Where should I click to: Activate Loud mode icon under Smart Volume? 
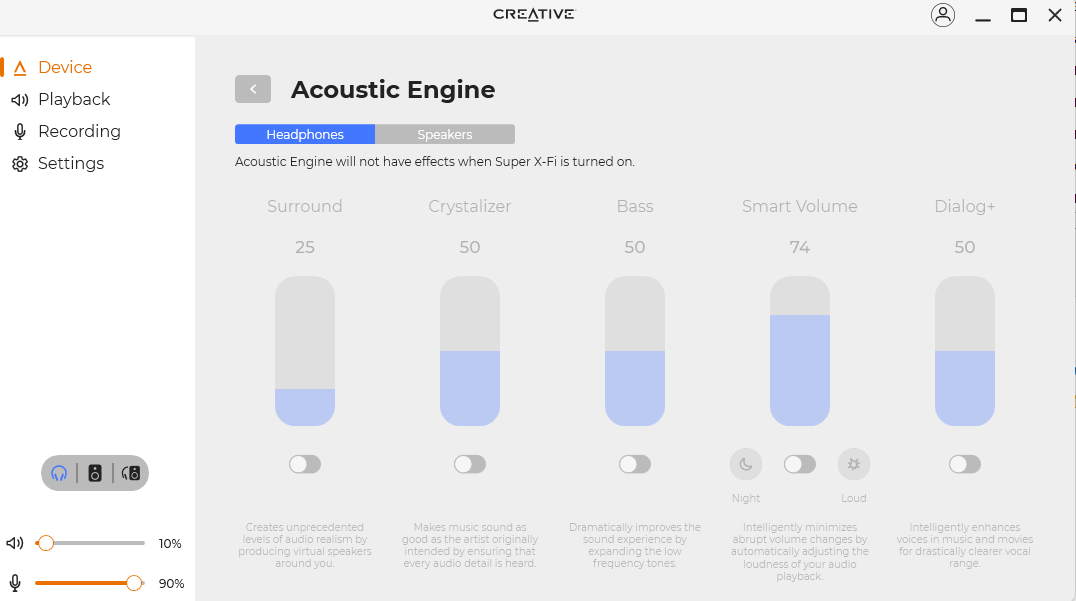point(854,464)
